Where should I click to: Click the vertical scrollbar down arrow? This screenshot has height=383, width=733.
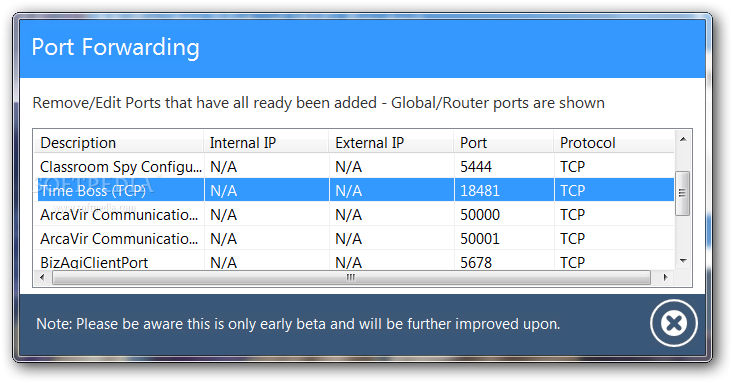click(683, 261)
